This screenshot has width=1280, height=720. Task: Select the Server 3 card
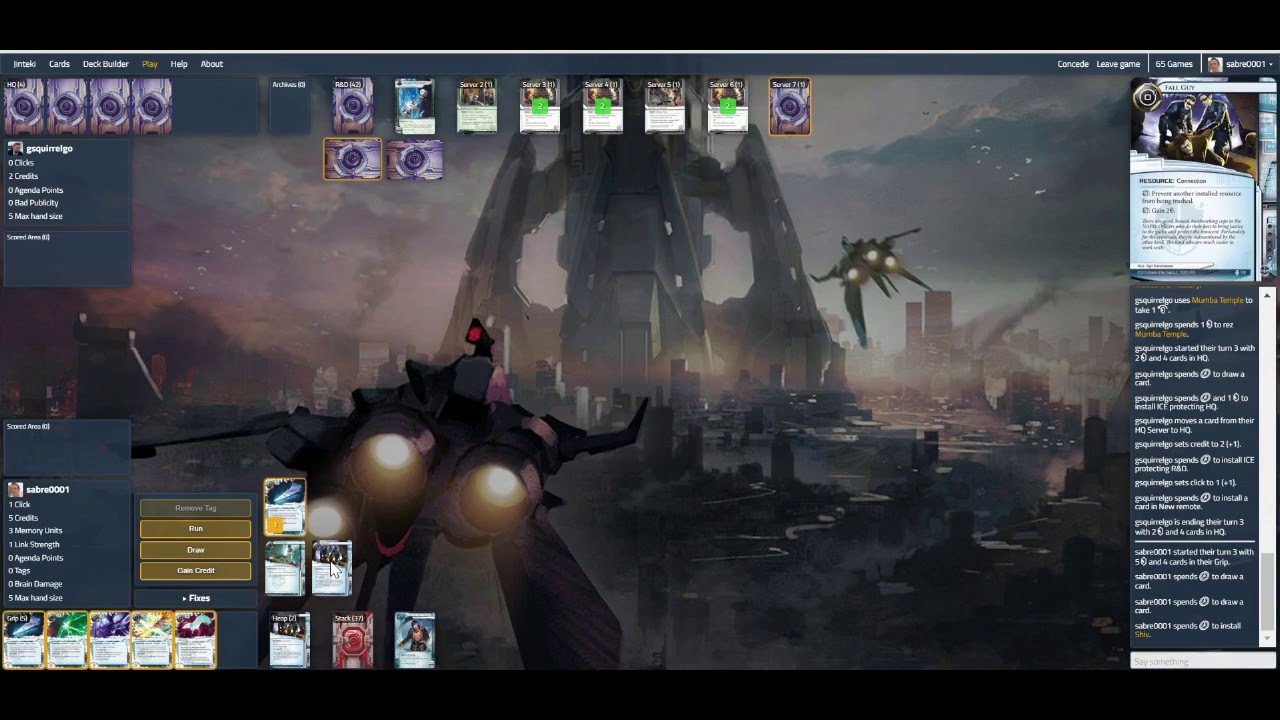click(x=539, y=107)
